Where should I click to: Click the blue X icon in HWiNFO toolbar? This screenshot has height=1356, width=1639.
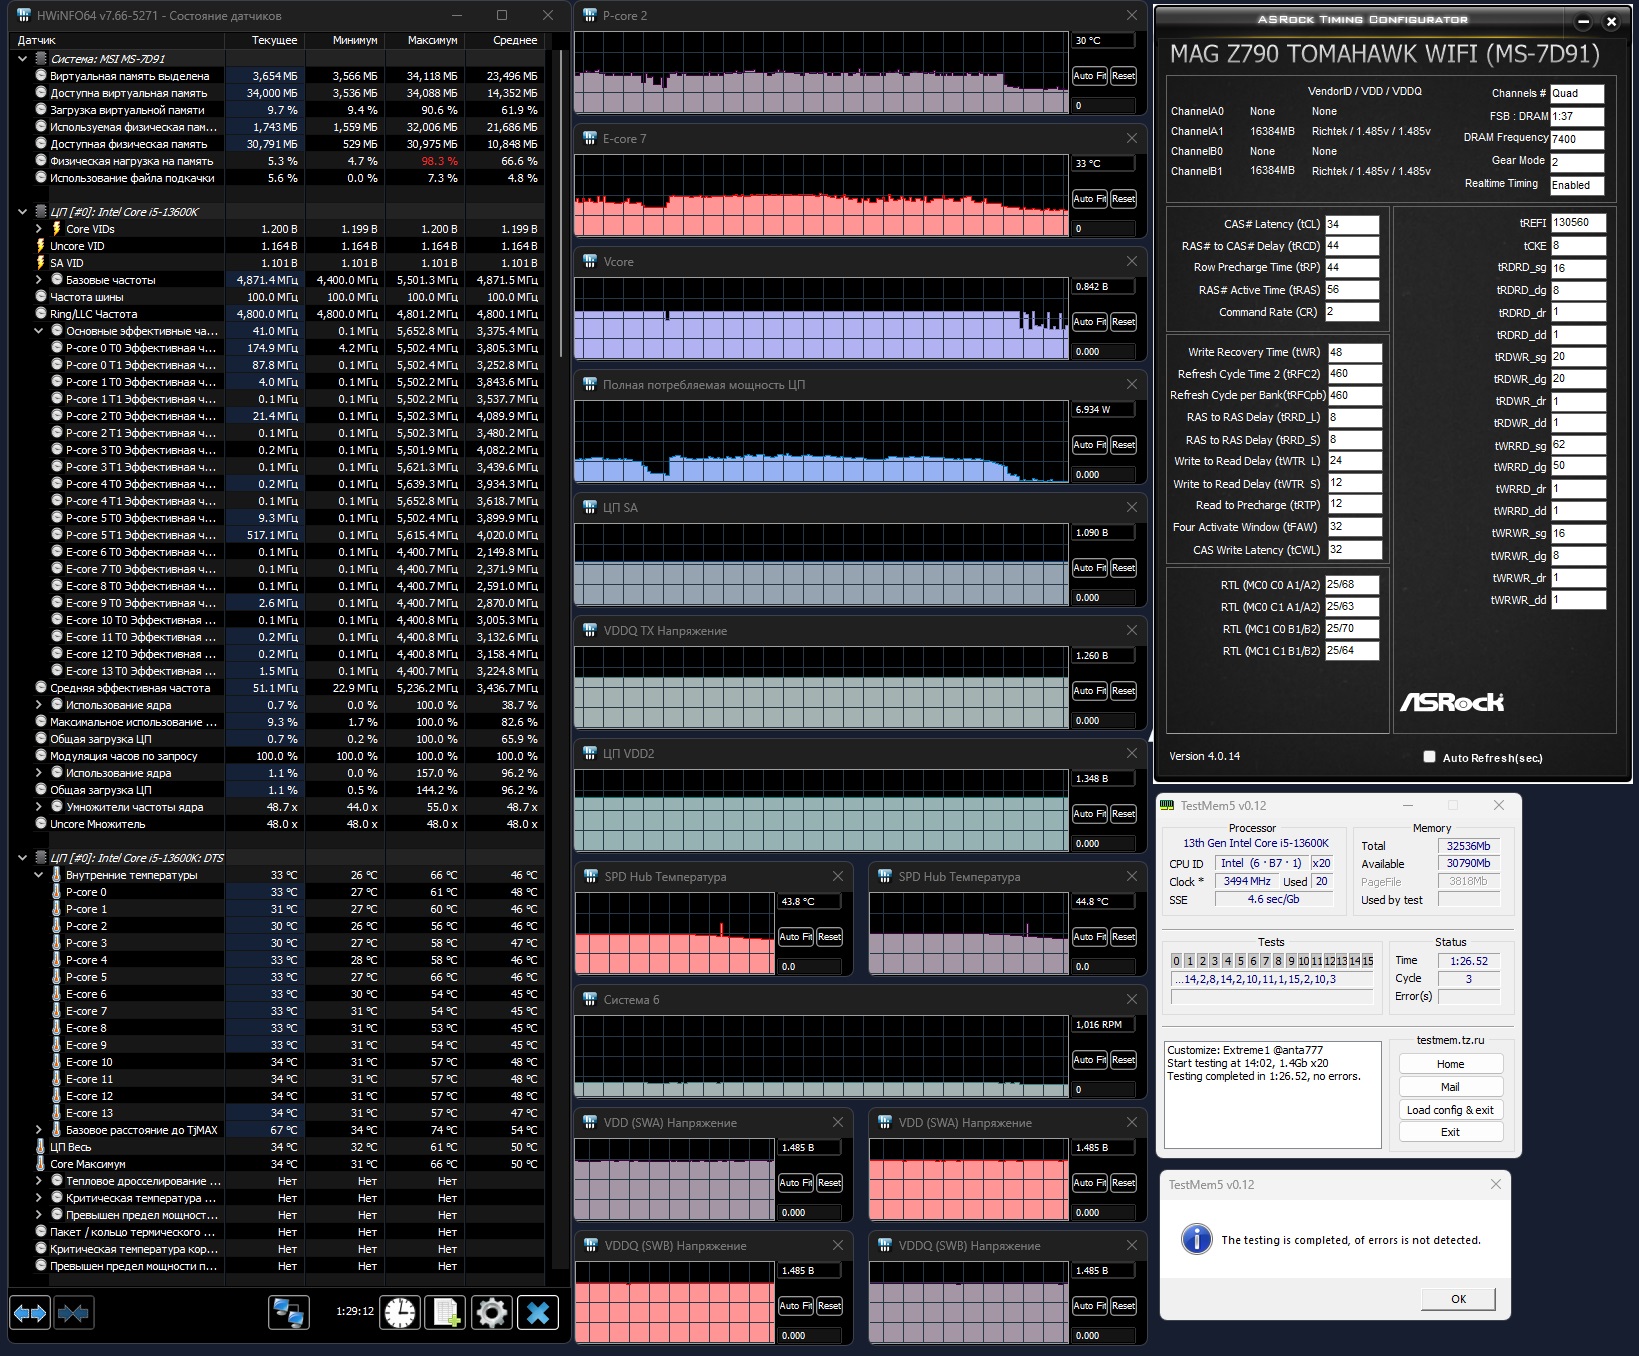point(538,1312)
